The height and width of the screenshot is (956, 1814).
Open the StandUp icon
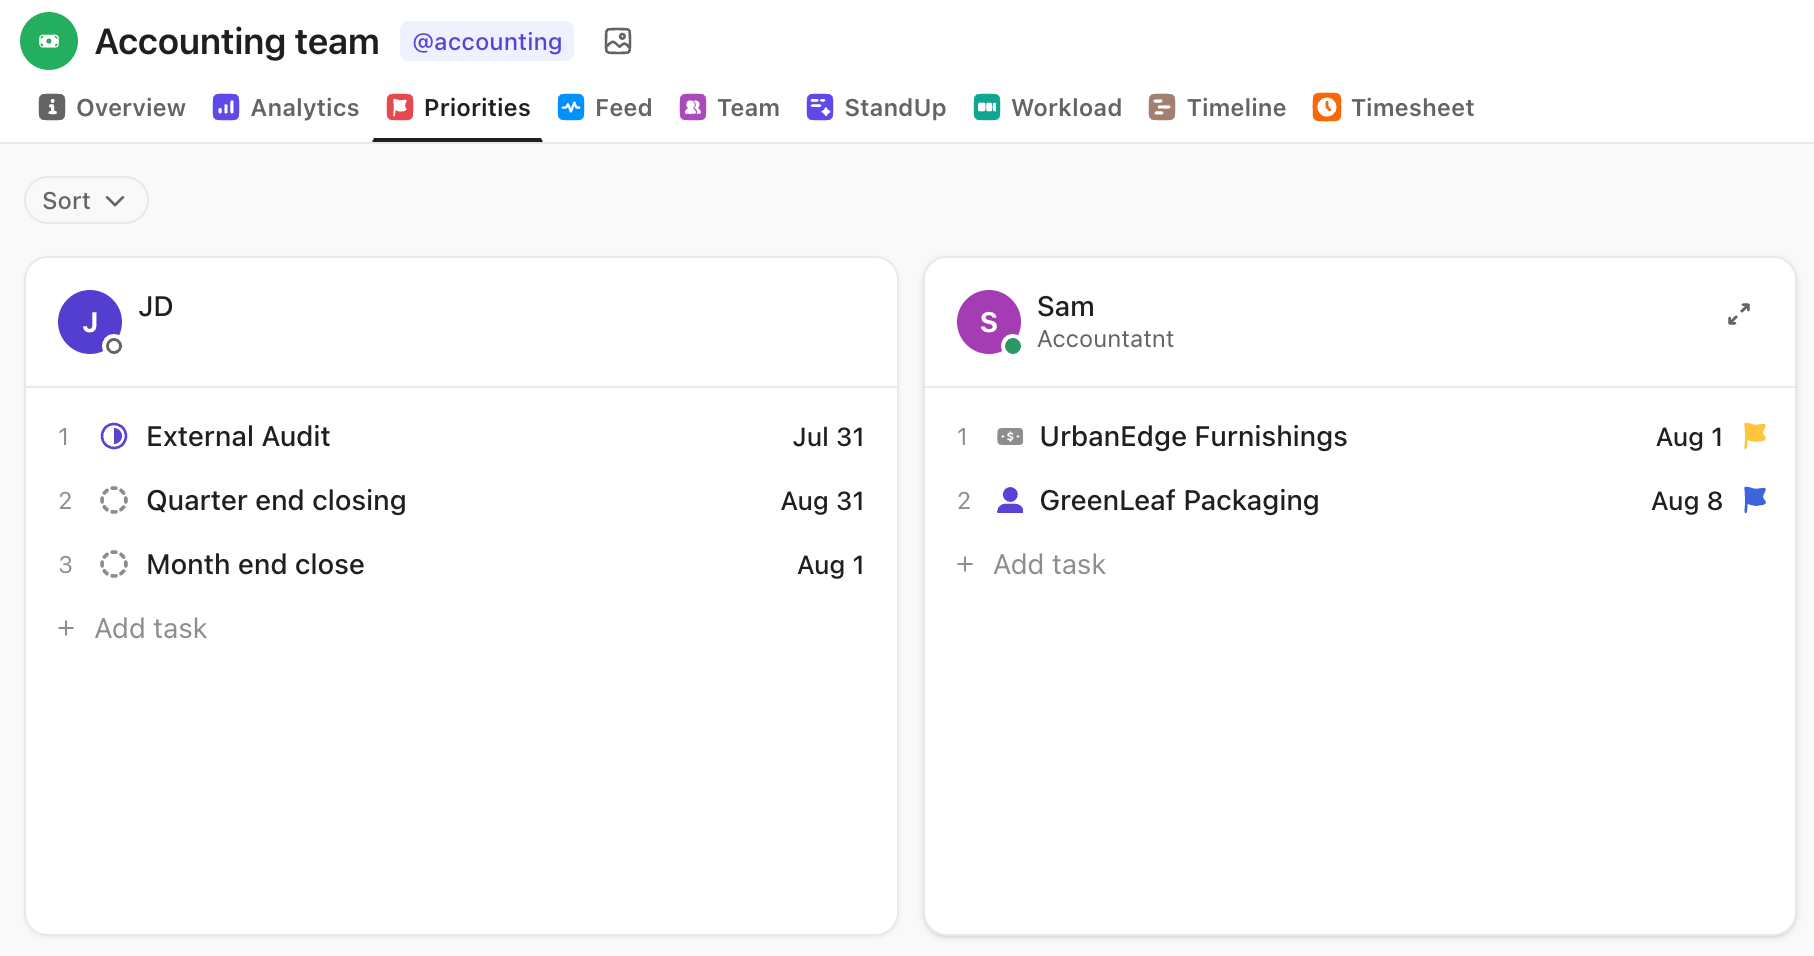pyautogui.click(x=819, y=107)
